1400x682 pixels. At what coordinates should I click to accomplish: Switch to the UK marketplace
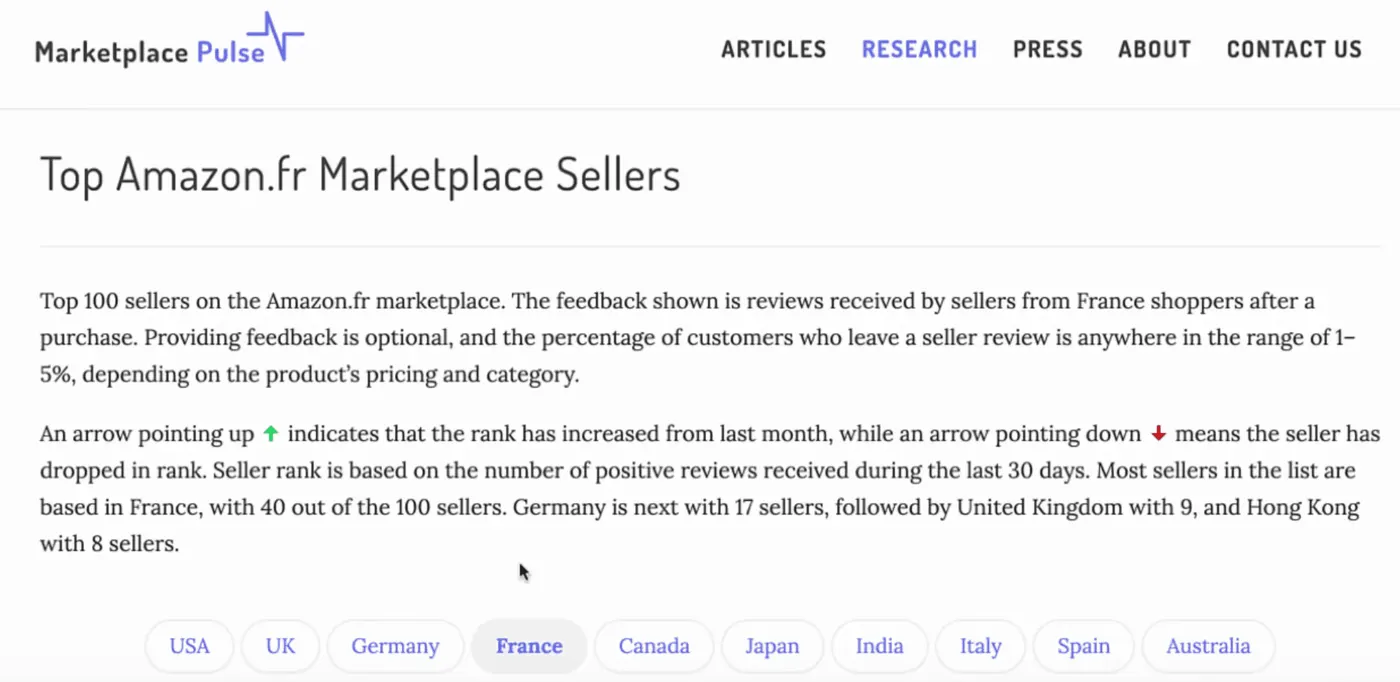click(281, 646)
